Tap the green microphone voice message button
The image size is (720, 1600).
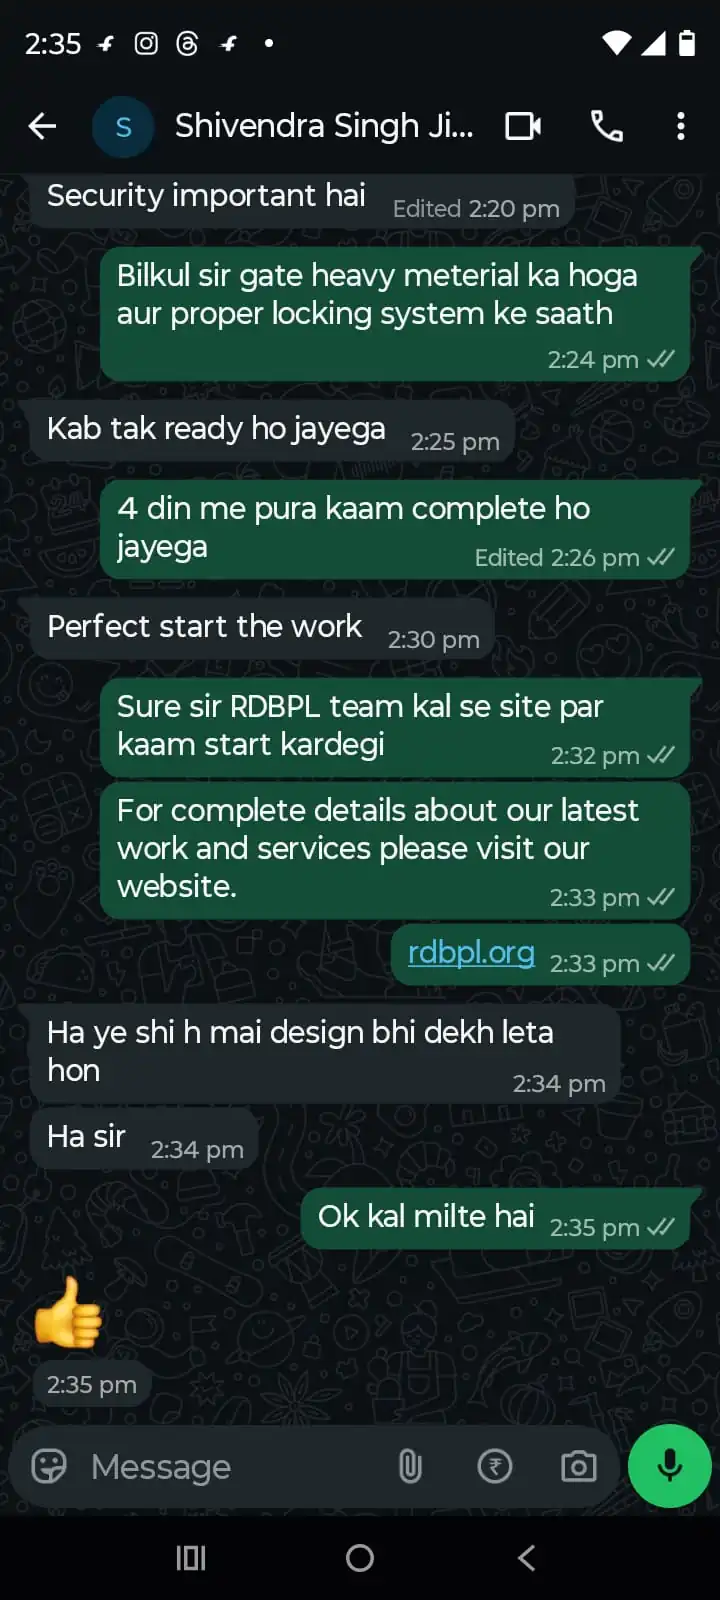(670, 1466)
